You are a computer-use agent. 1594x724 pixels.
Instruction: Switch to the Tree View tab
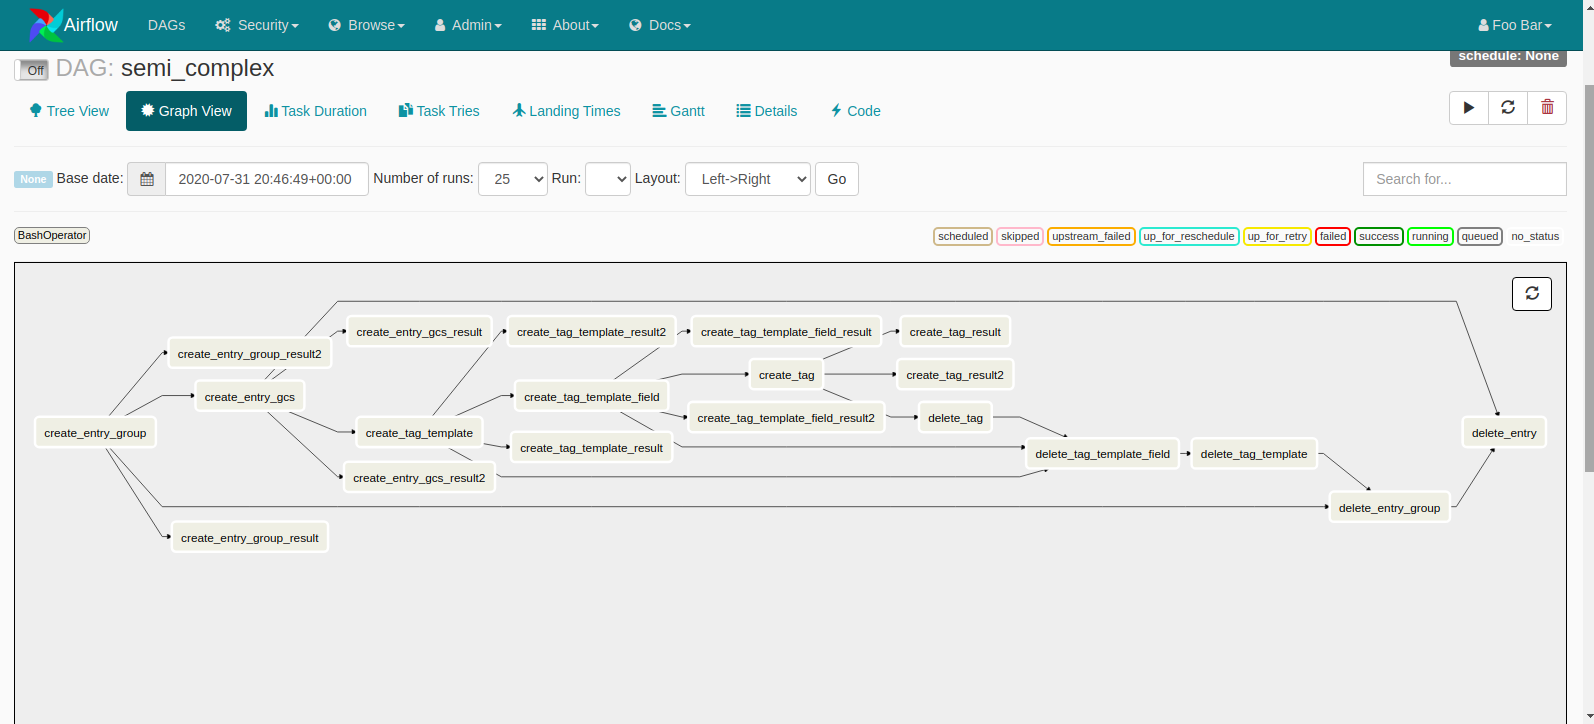click(x=69, y=111)
